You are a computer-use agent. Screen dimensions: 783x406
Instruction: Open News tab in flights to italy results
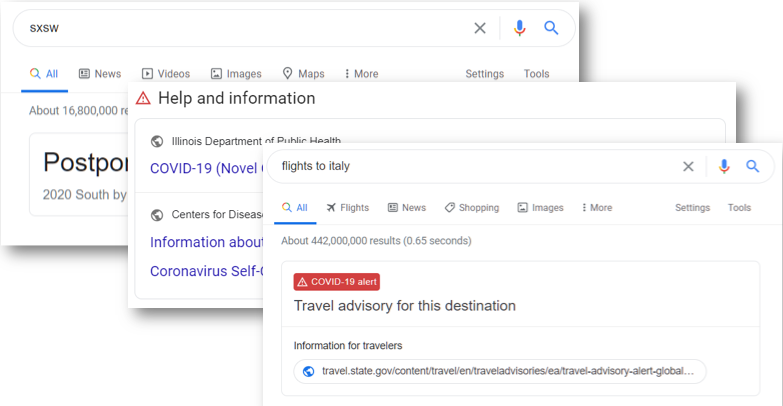click(407, 208)
